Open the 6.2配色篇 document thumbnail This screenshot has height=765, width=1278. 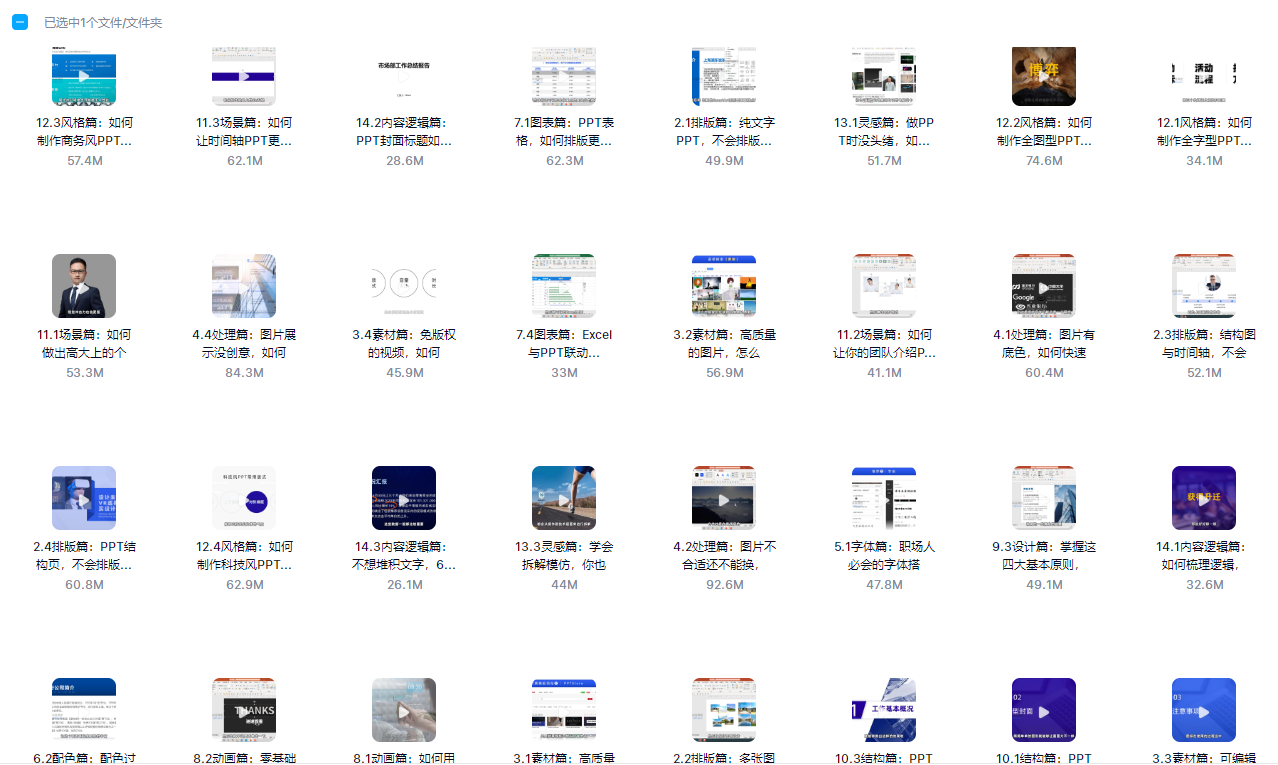tap(84, 710)
